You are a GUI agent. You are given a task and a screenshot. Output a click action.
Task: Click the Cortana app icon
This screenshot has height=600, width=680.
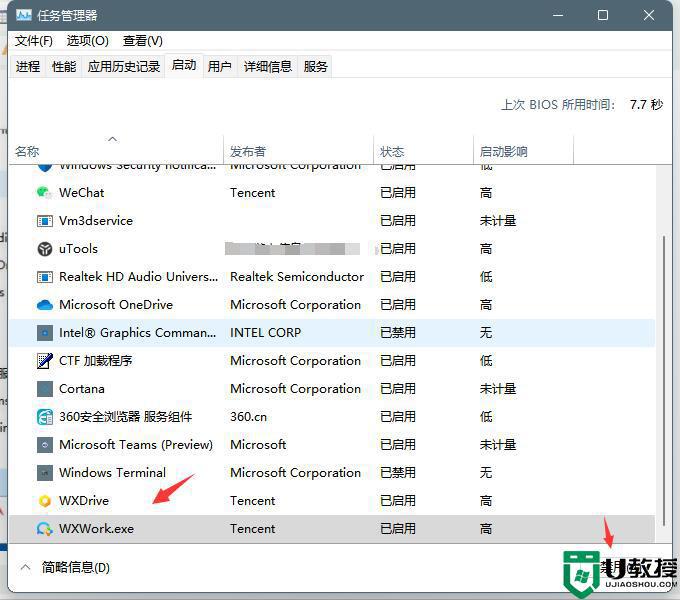45,388
